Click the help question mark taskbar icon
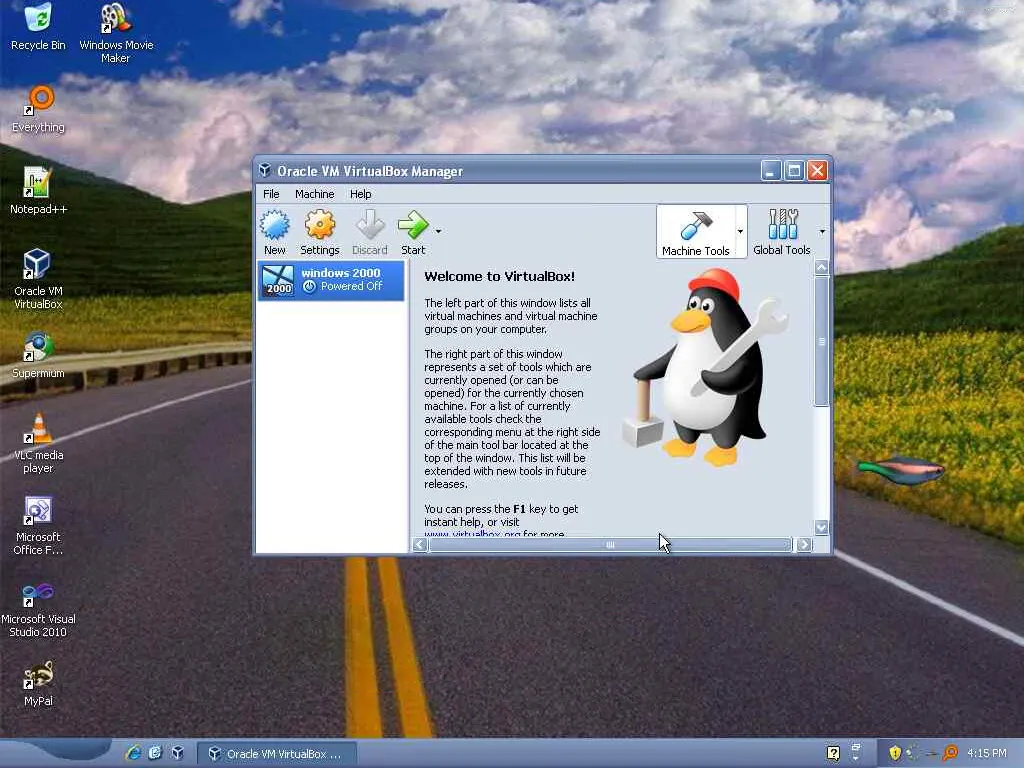This screenshot has width=1024, height=768. click(x=833, y=753)
